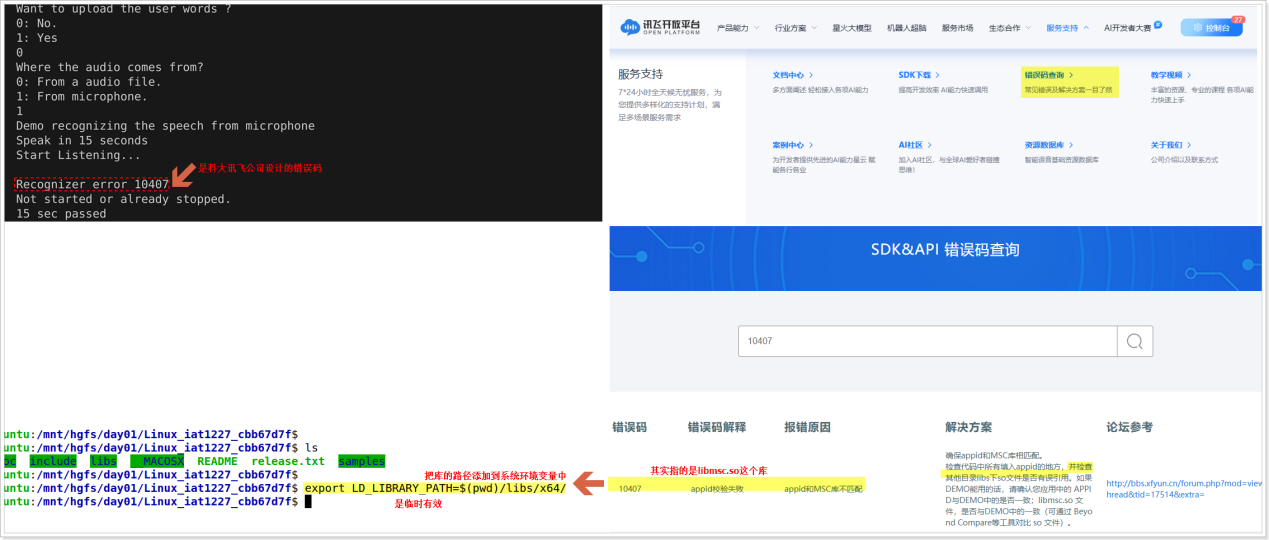The image size is (1269, 540).
Task: Click '15 sec passed' terminal line
Action: tap(61, 214)
